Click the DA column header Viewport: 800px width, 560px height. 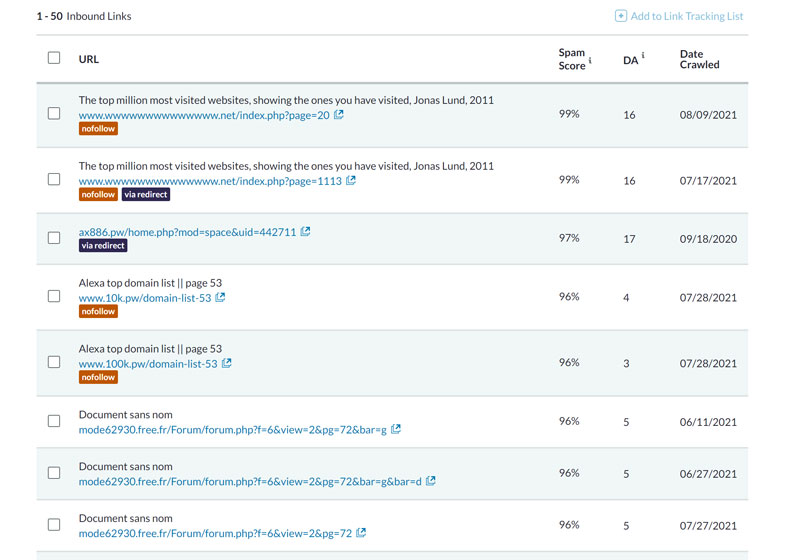[x=631, y=60]
